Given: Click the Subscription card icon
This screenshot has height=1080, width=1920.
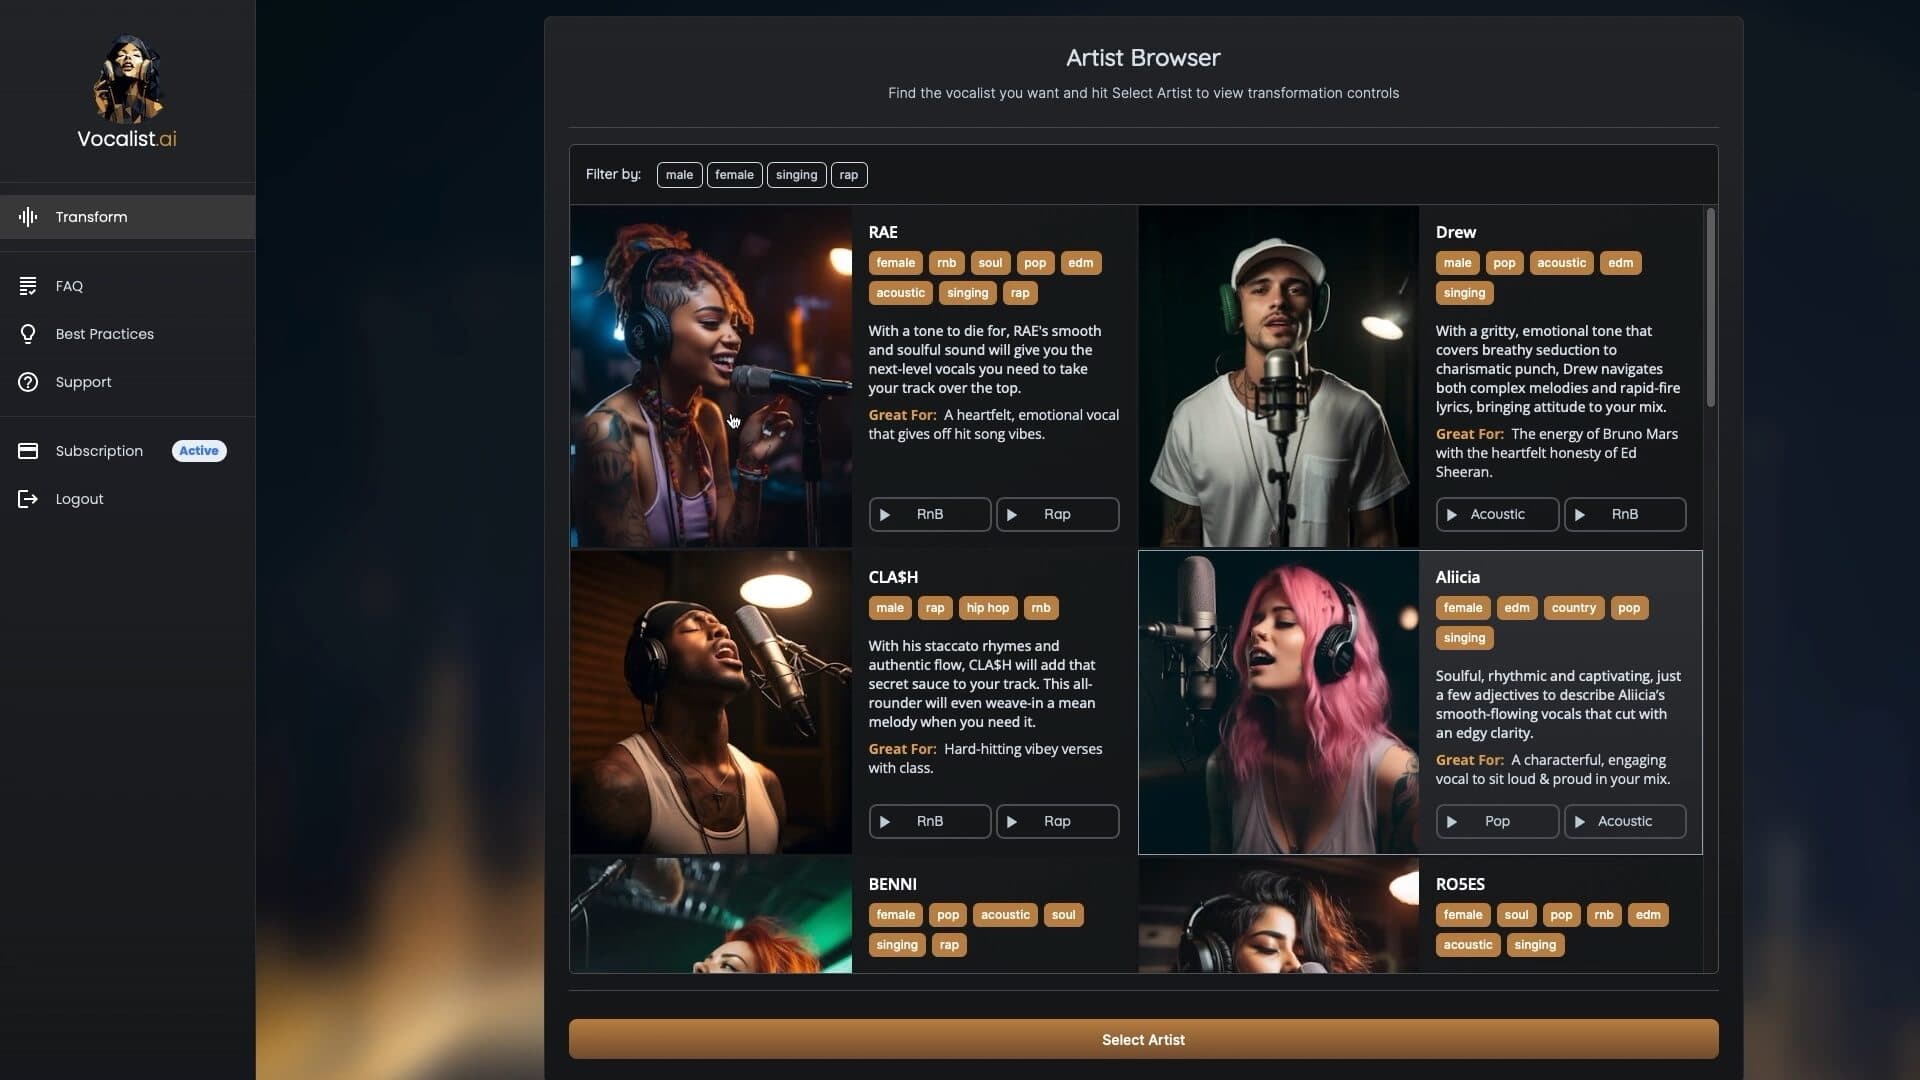Looking at the screenshot, I should pyautogui.click(x=28, y=451).
